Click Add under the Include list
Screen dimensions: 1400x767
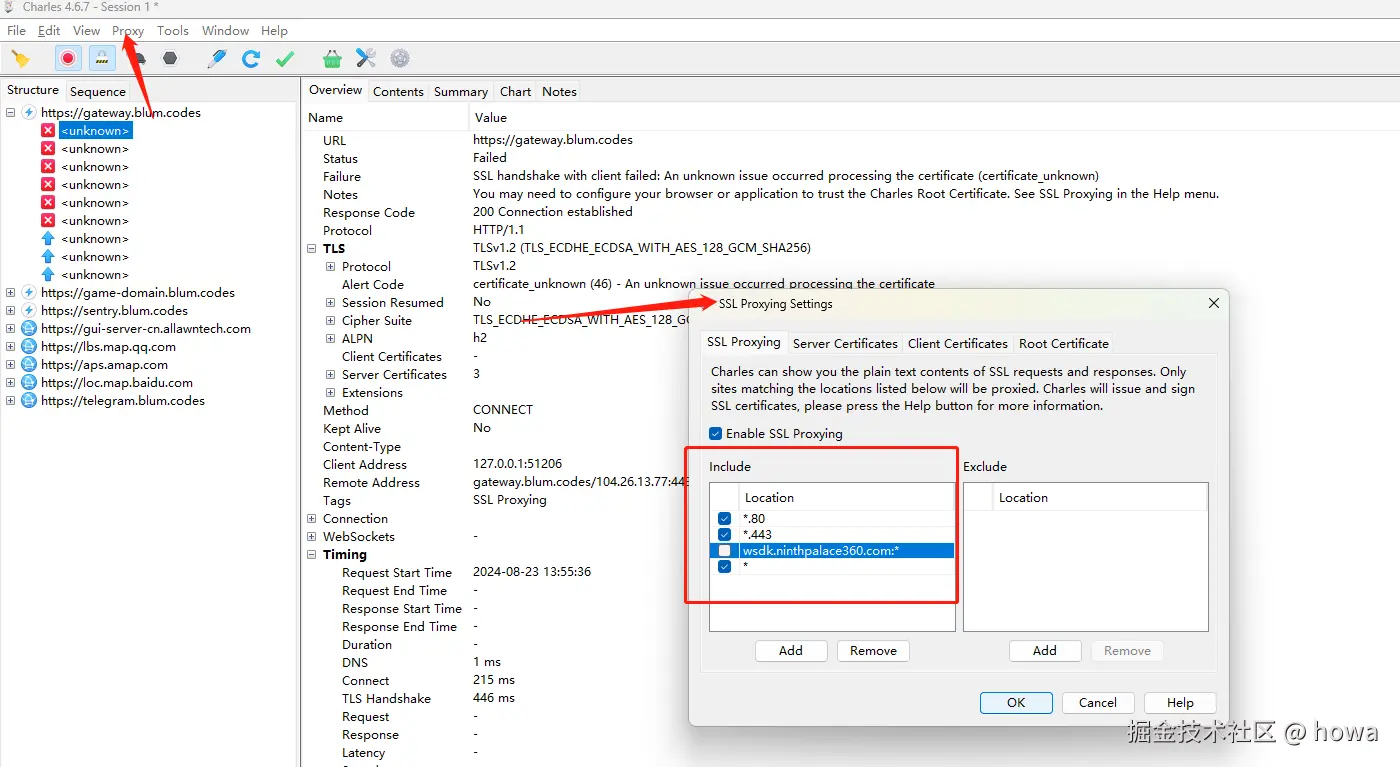[791, 651]
